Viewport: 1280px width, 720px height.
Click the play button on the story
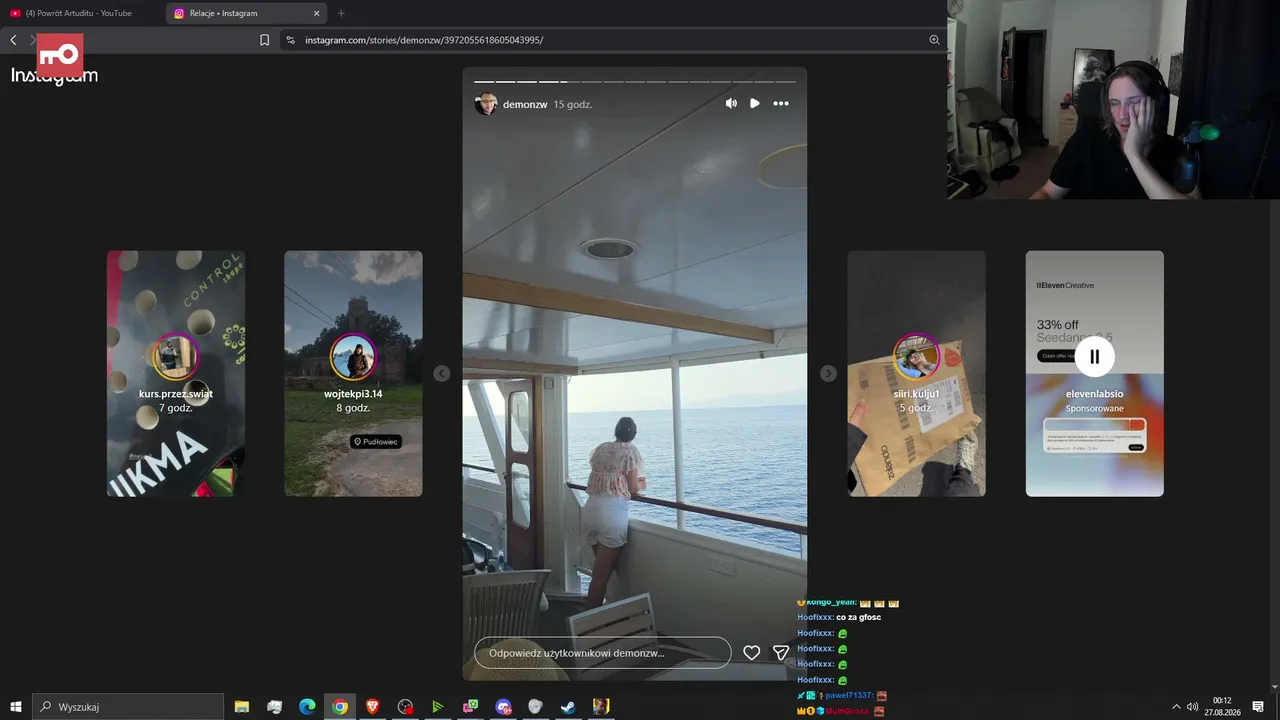(x=755, y=104)
